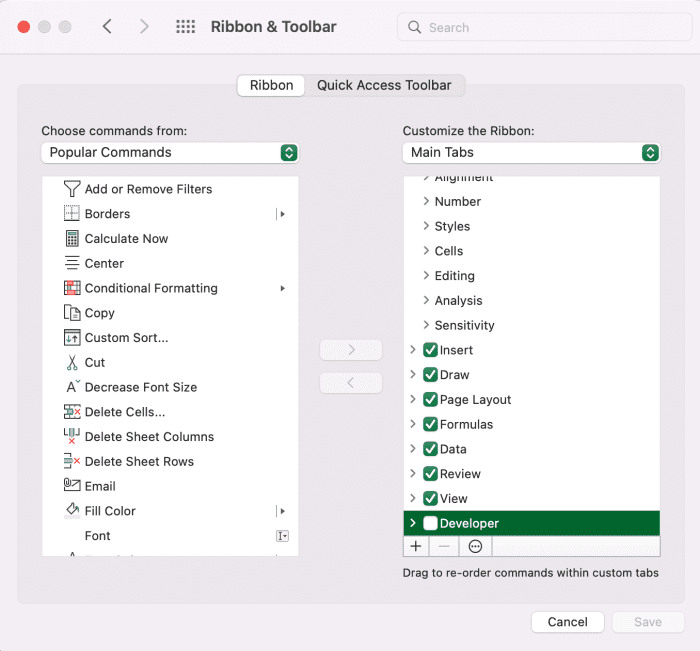Click the Decrease Font Size icon
This screenshot has height=651, width=700.
[73, 387]
